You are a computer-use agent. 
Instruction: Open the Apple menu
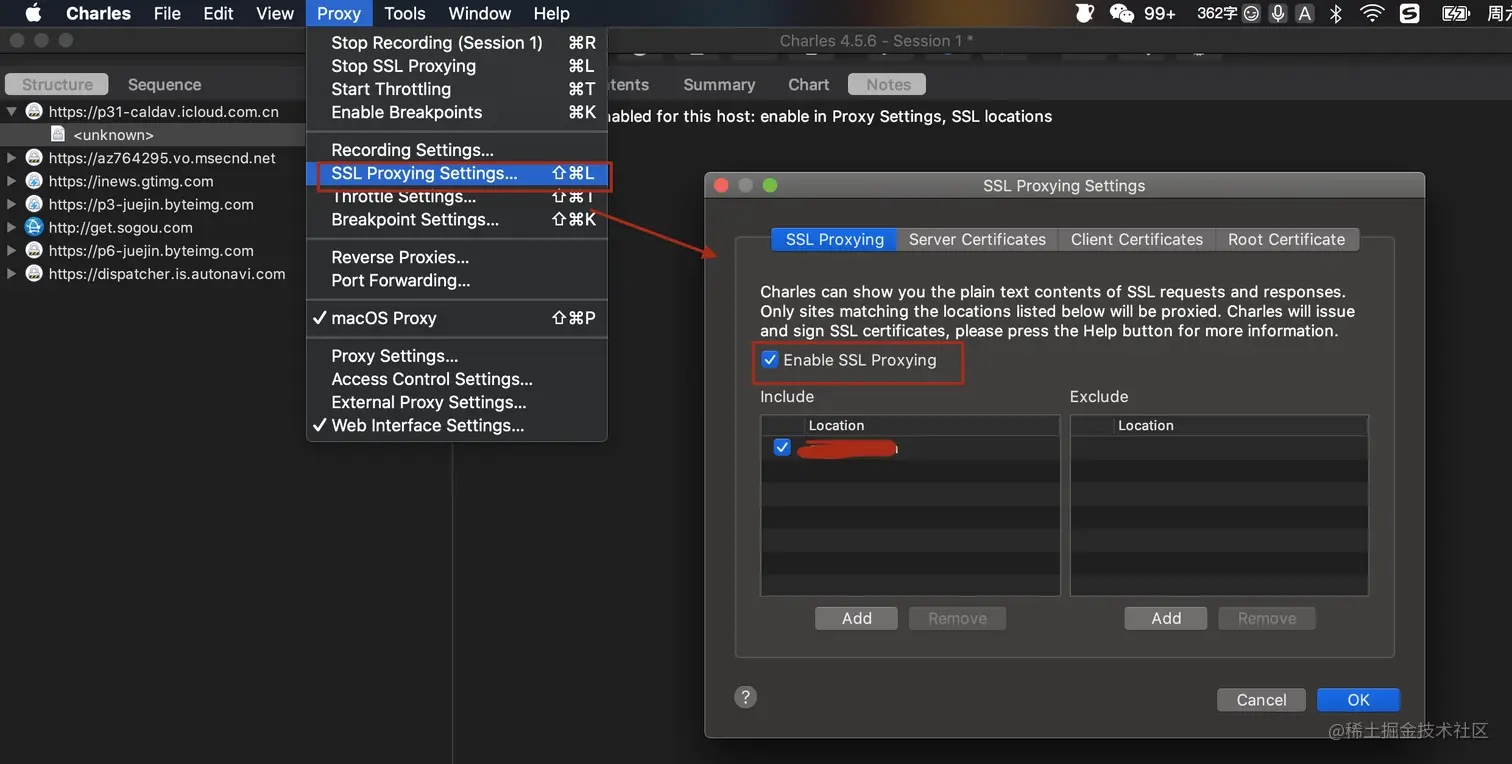point(32,13)
